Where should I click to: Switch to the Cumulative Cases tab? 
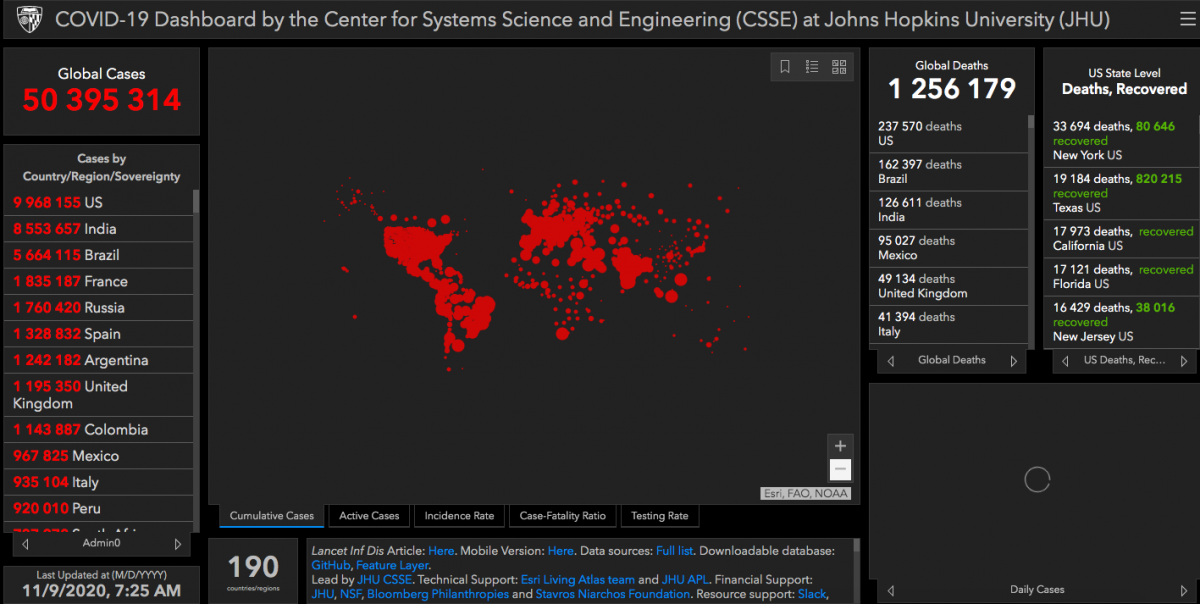[272, 516]
